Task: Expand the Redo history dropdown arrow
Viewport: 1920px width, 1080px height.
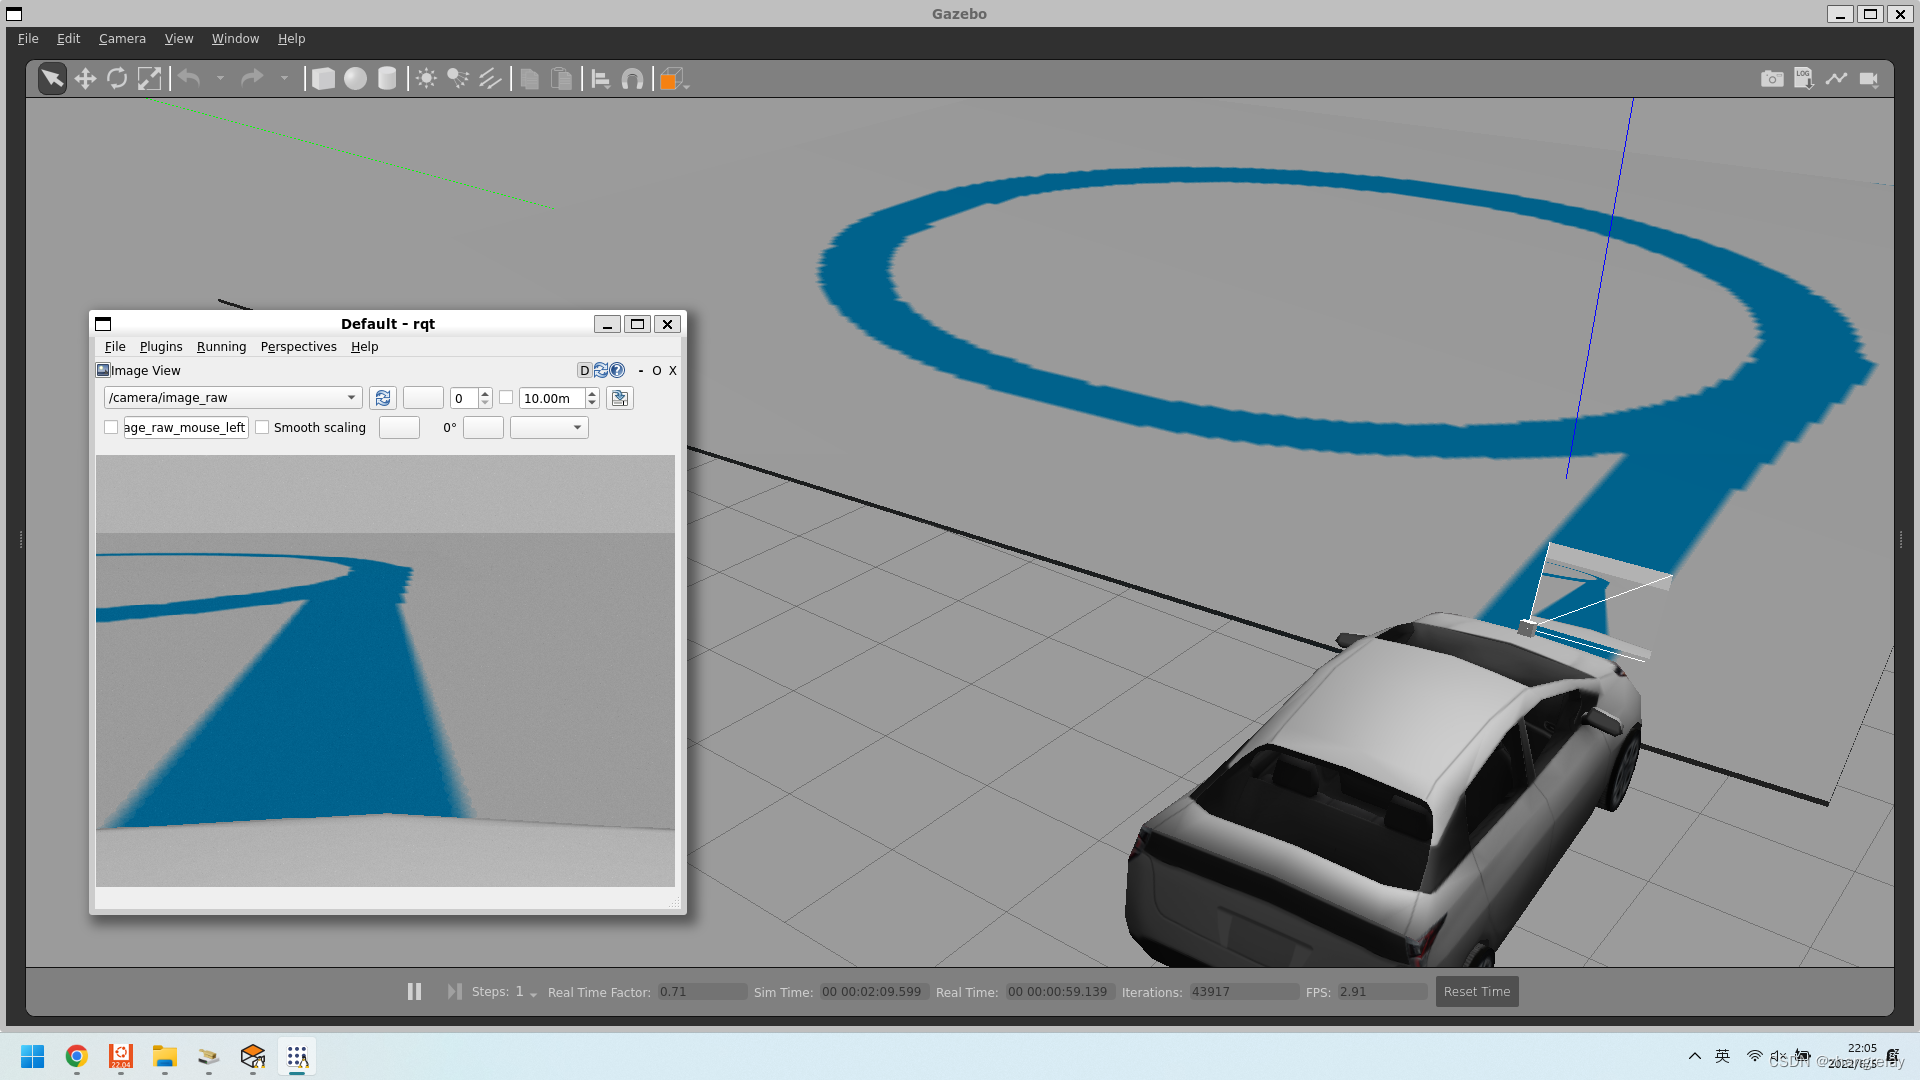Action: point(285,79)
